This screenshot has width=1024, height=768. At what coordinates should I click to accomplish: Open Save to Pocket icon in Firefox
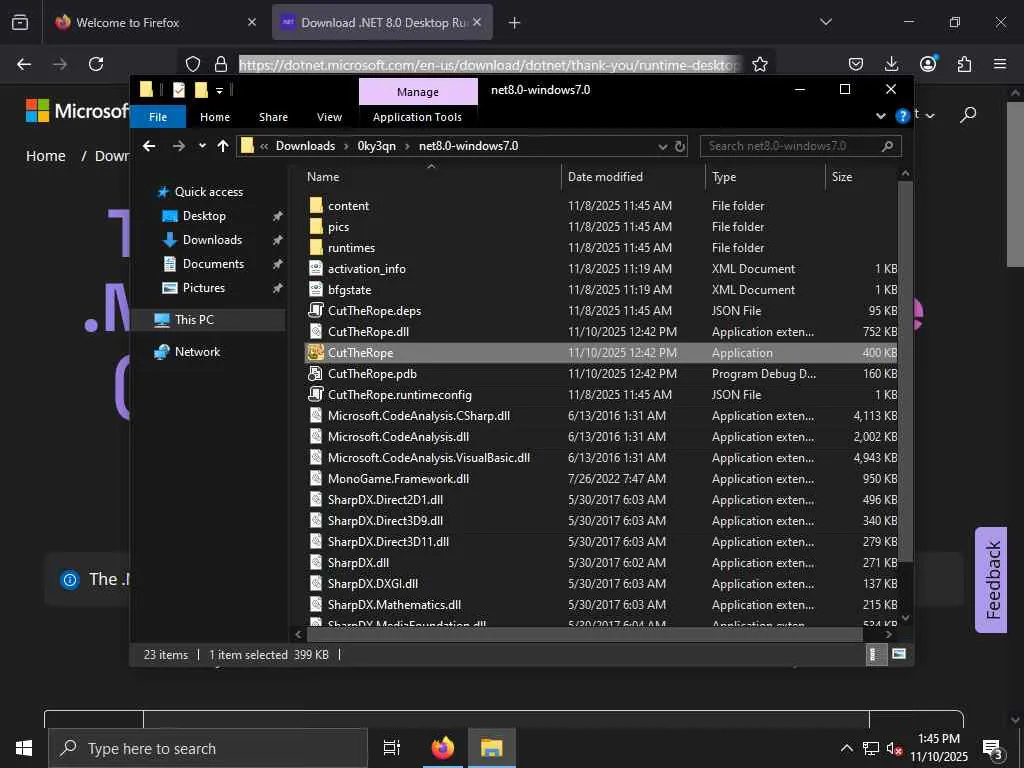click(856, 64)
